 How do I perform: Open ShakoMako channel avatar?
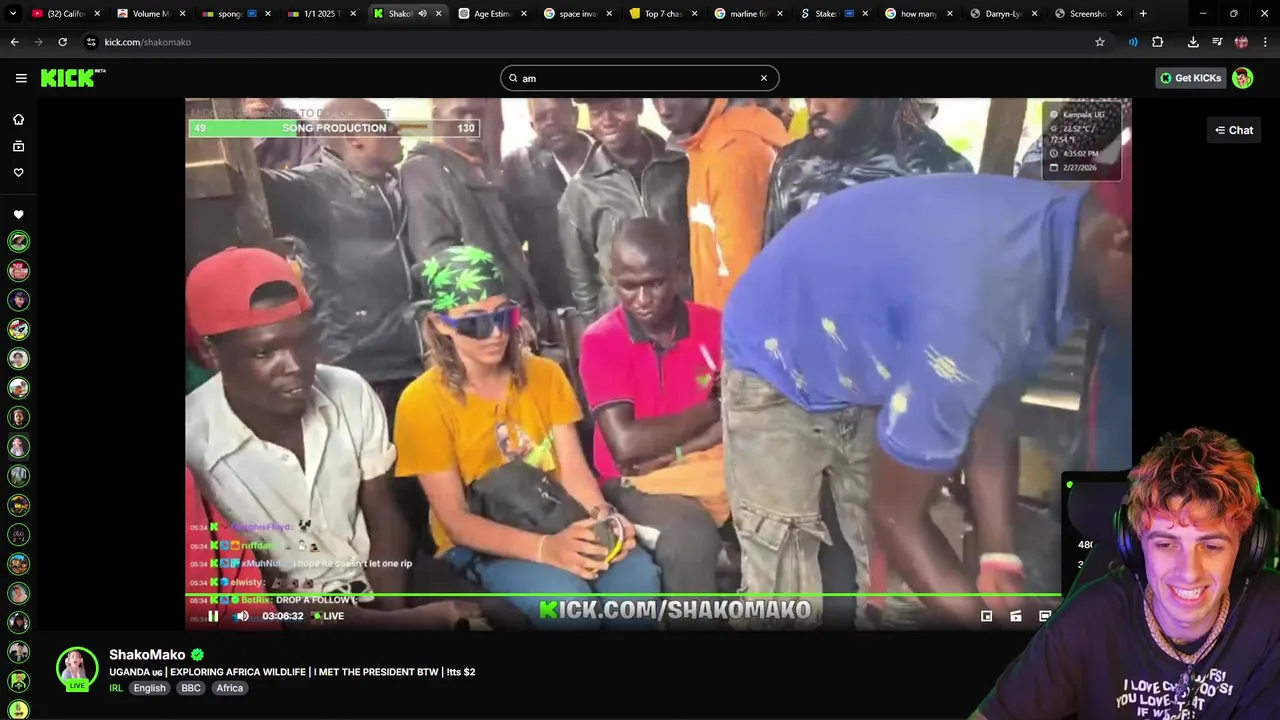(77, 669)
